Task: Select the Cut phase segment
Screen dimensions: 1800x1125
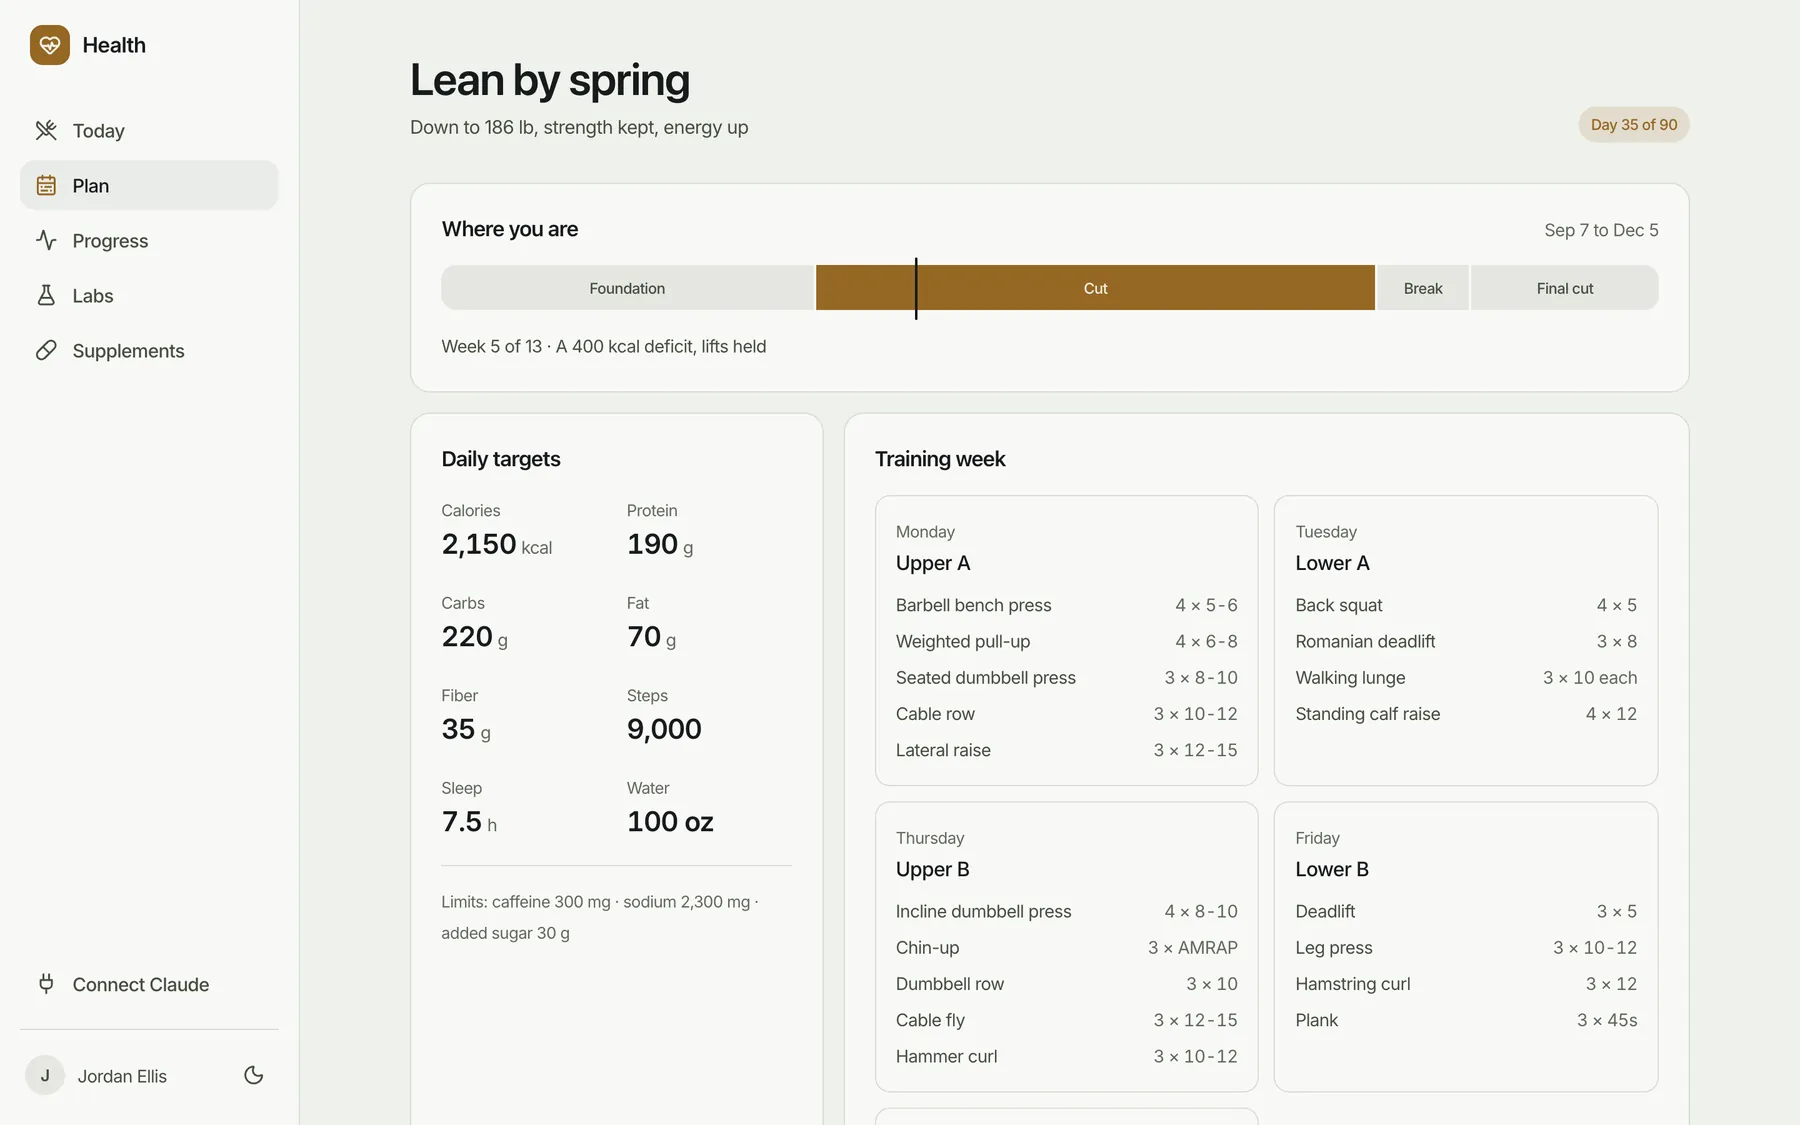Action: pos(1095,288)
